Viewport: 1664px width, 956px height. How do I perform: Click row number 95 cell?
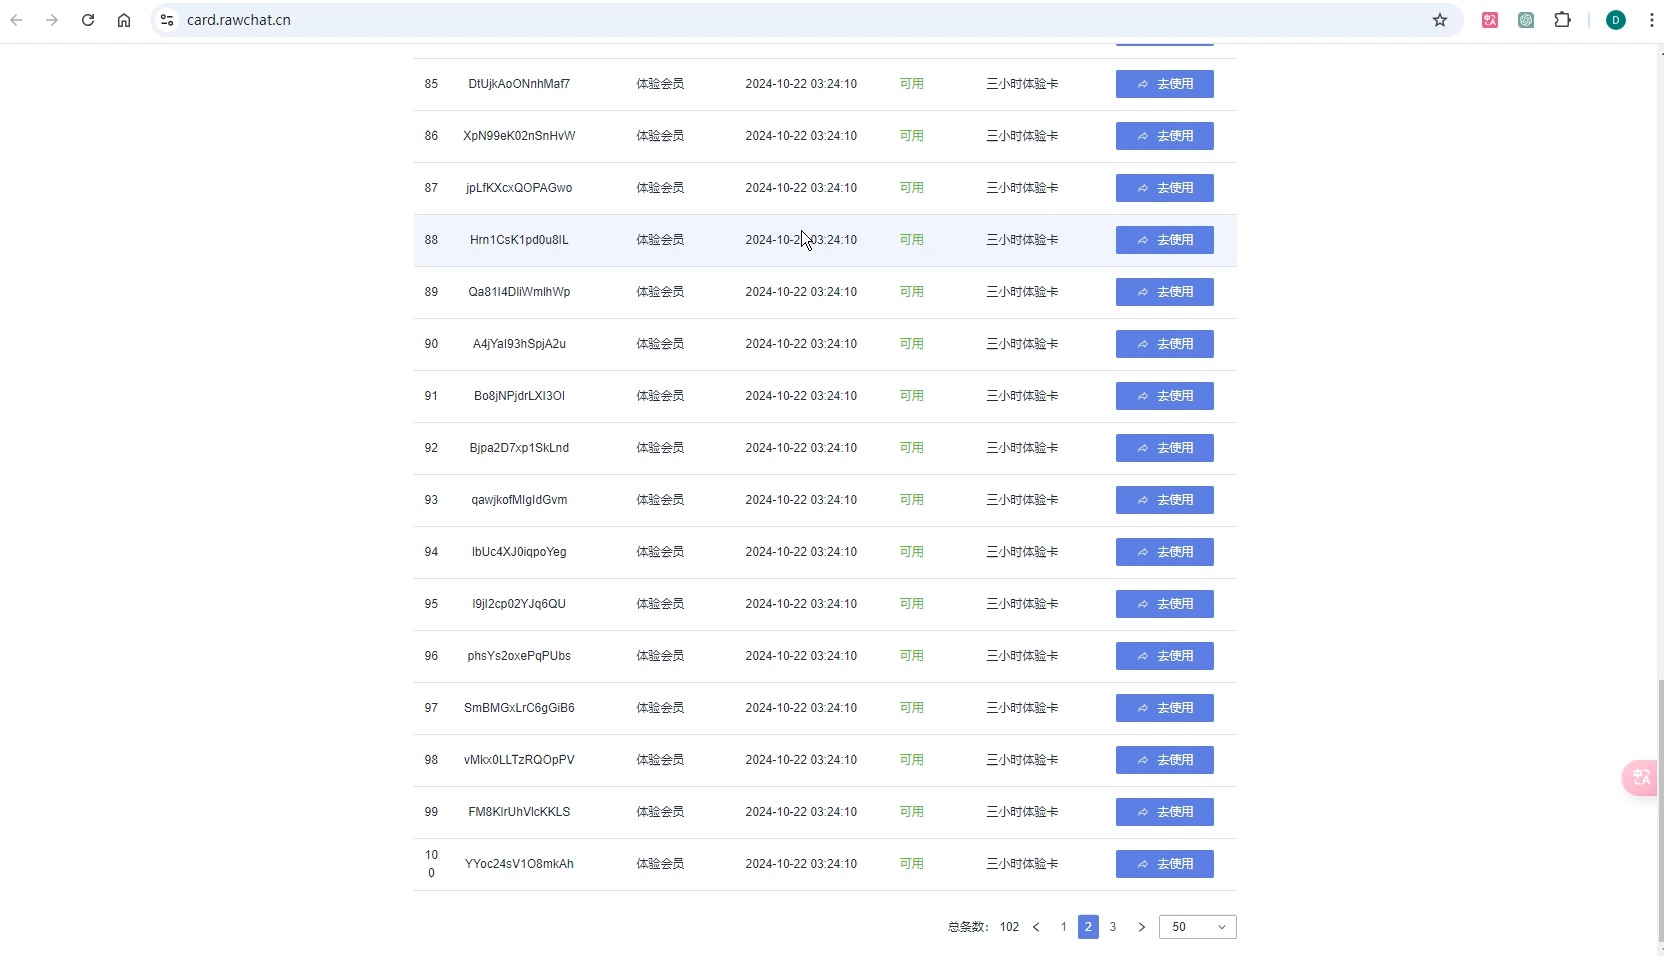(x=431, y=604)
